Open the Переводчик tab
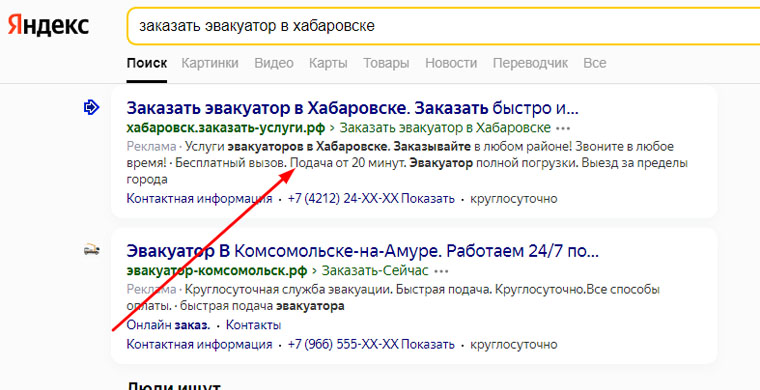 530,63
